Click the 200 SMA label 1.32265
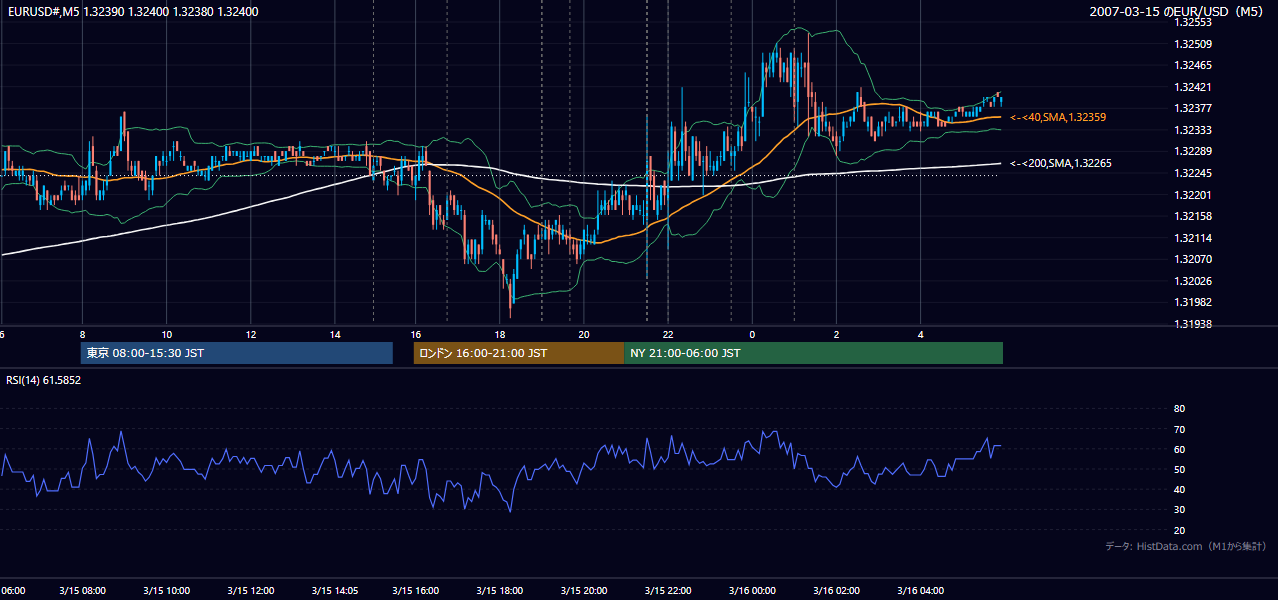The height and width of the screenshot is (600, 1278). 1061,163
